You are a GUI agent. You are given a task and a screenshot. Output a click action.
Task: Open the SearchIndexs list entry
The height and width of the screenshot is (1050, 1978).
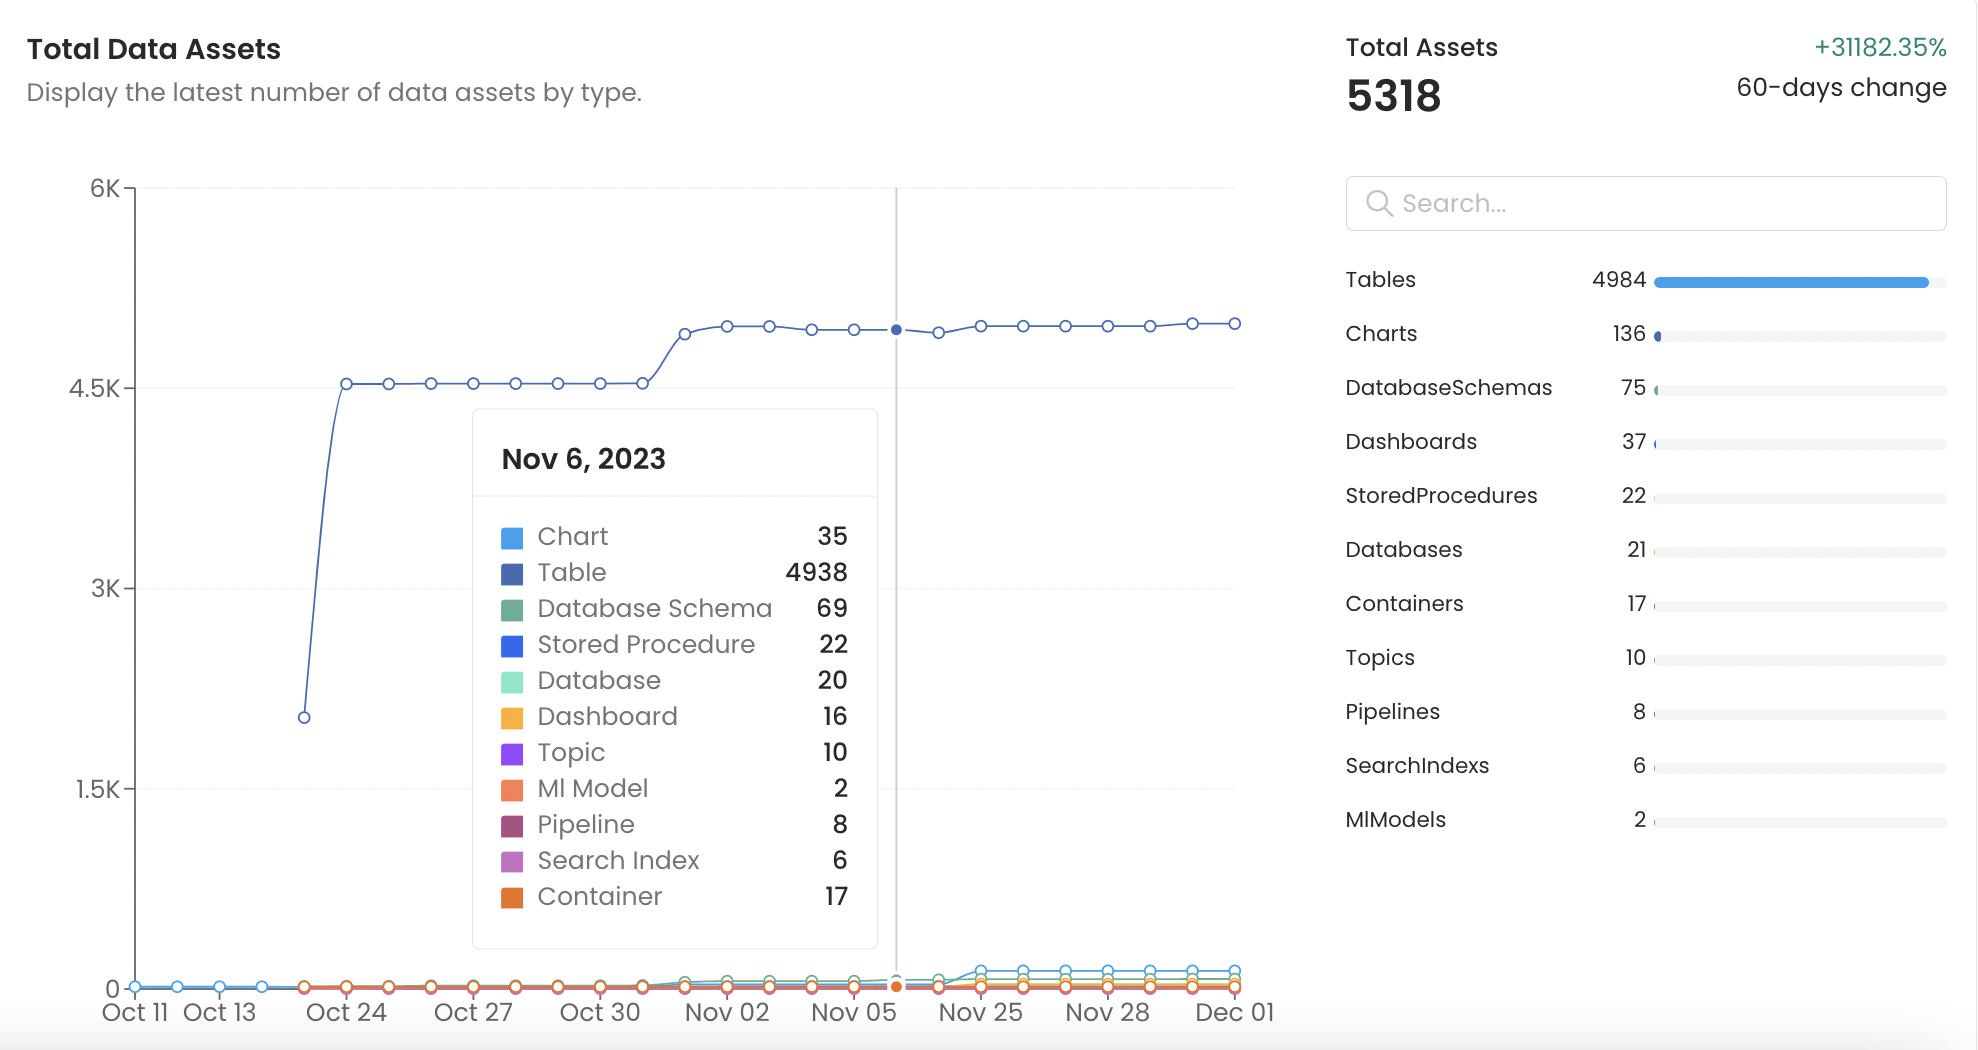pos(1417,766)
